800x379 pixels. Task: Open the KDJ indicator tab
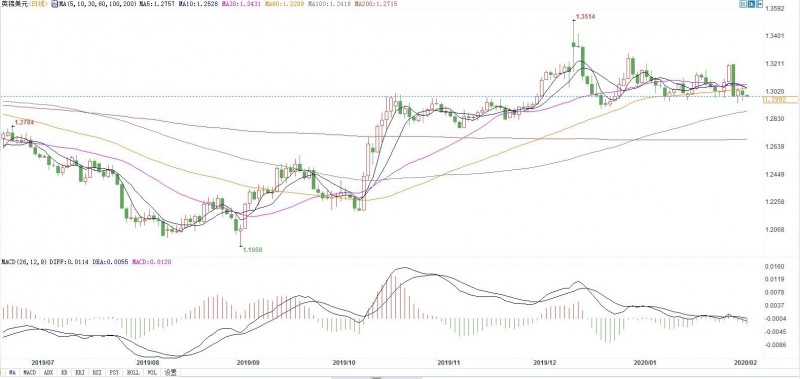[80, 373]
